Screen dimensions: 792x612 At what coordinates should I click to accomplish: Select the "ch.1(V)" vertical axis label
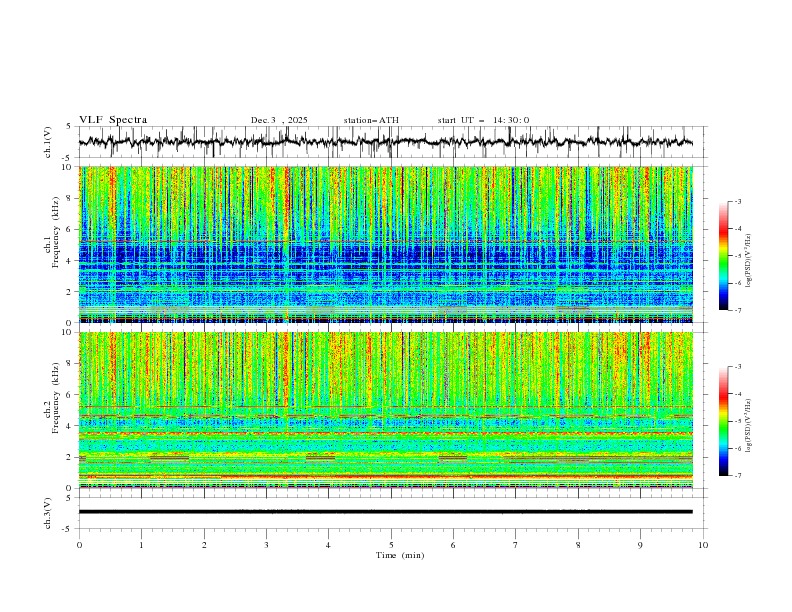[x=48, y=142]
